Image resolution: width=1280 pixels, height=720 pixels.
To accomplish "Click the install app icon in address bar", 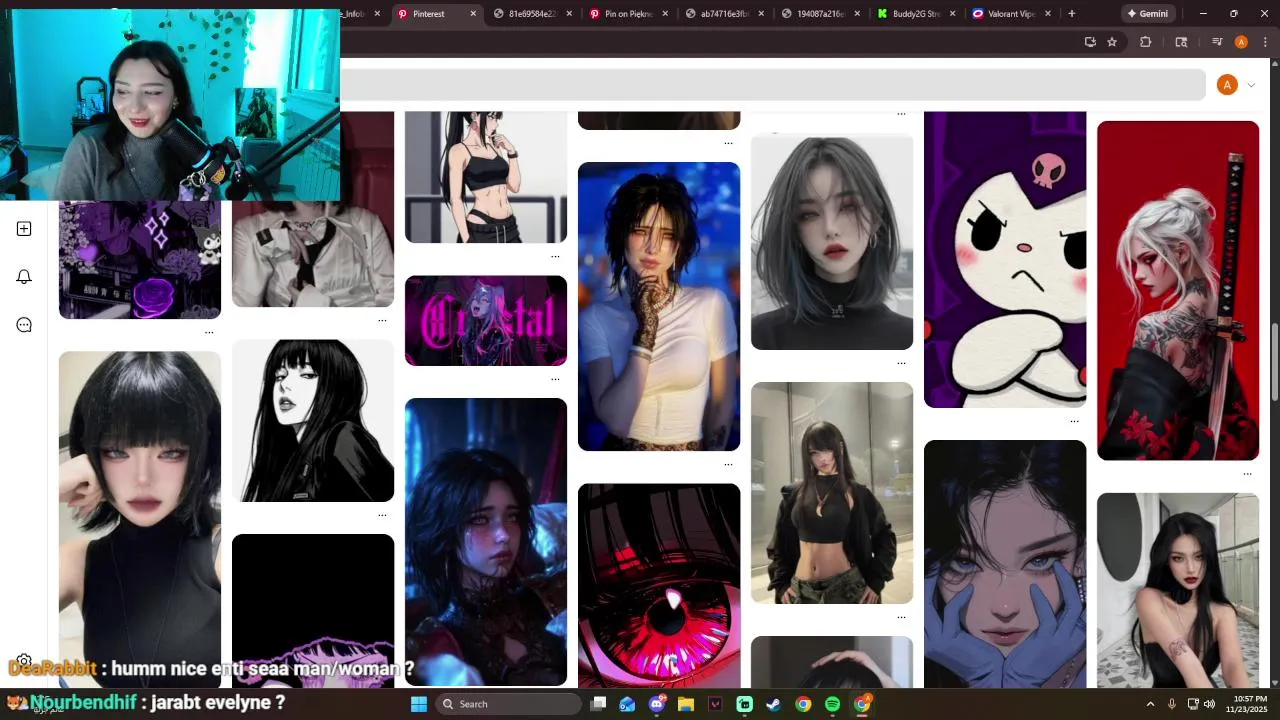I will (x=1090, y=42).
